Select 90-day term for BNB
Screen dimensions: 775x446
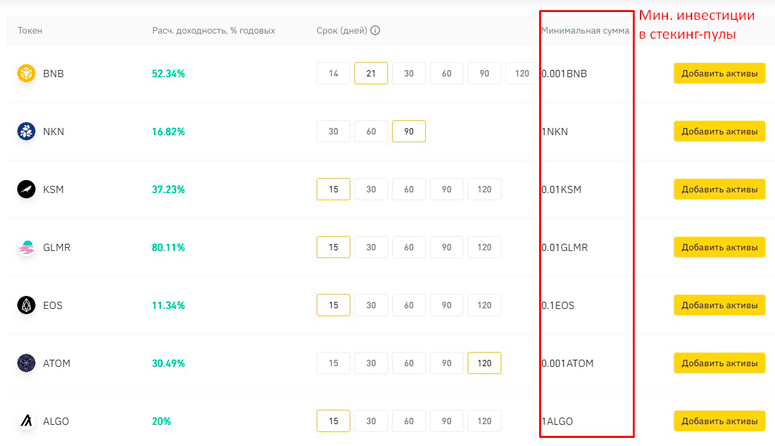pyautogui.click(x=484, y=73)
